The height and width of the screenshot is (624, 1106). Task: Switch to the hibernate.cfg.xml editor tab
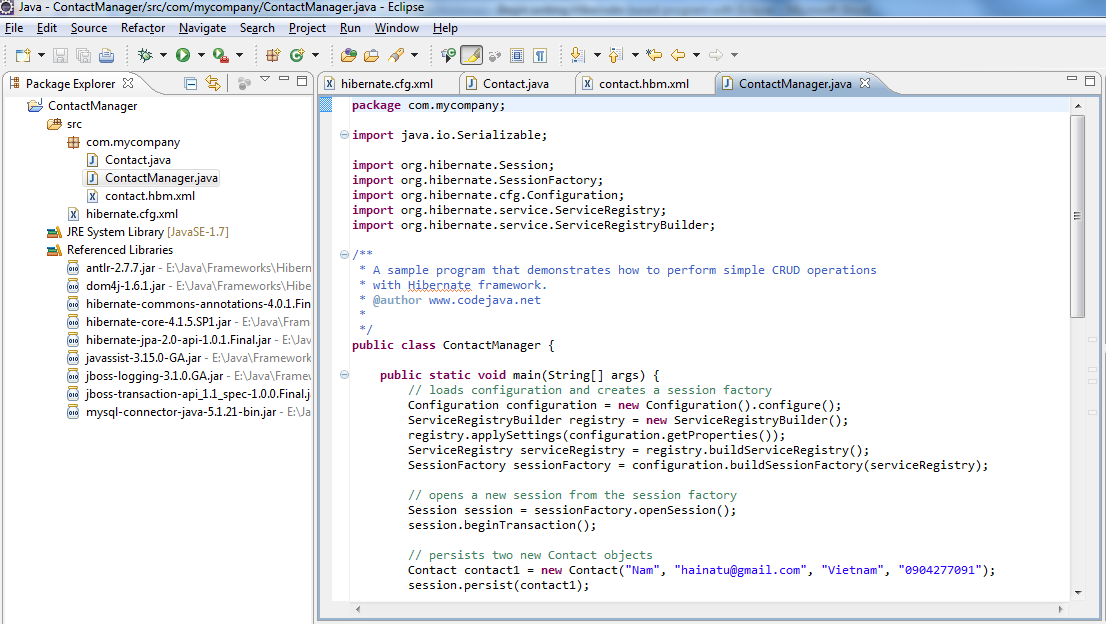pyautogui.click(x=387, y=84)
